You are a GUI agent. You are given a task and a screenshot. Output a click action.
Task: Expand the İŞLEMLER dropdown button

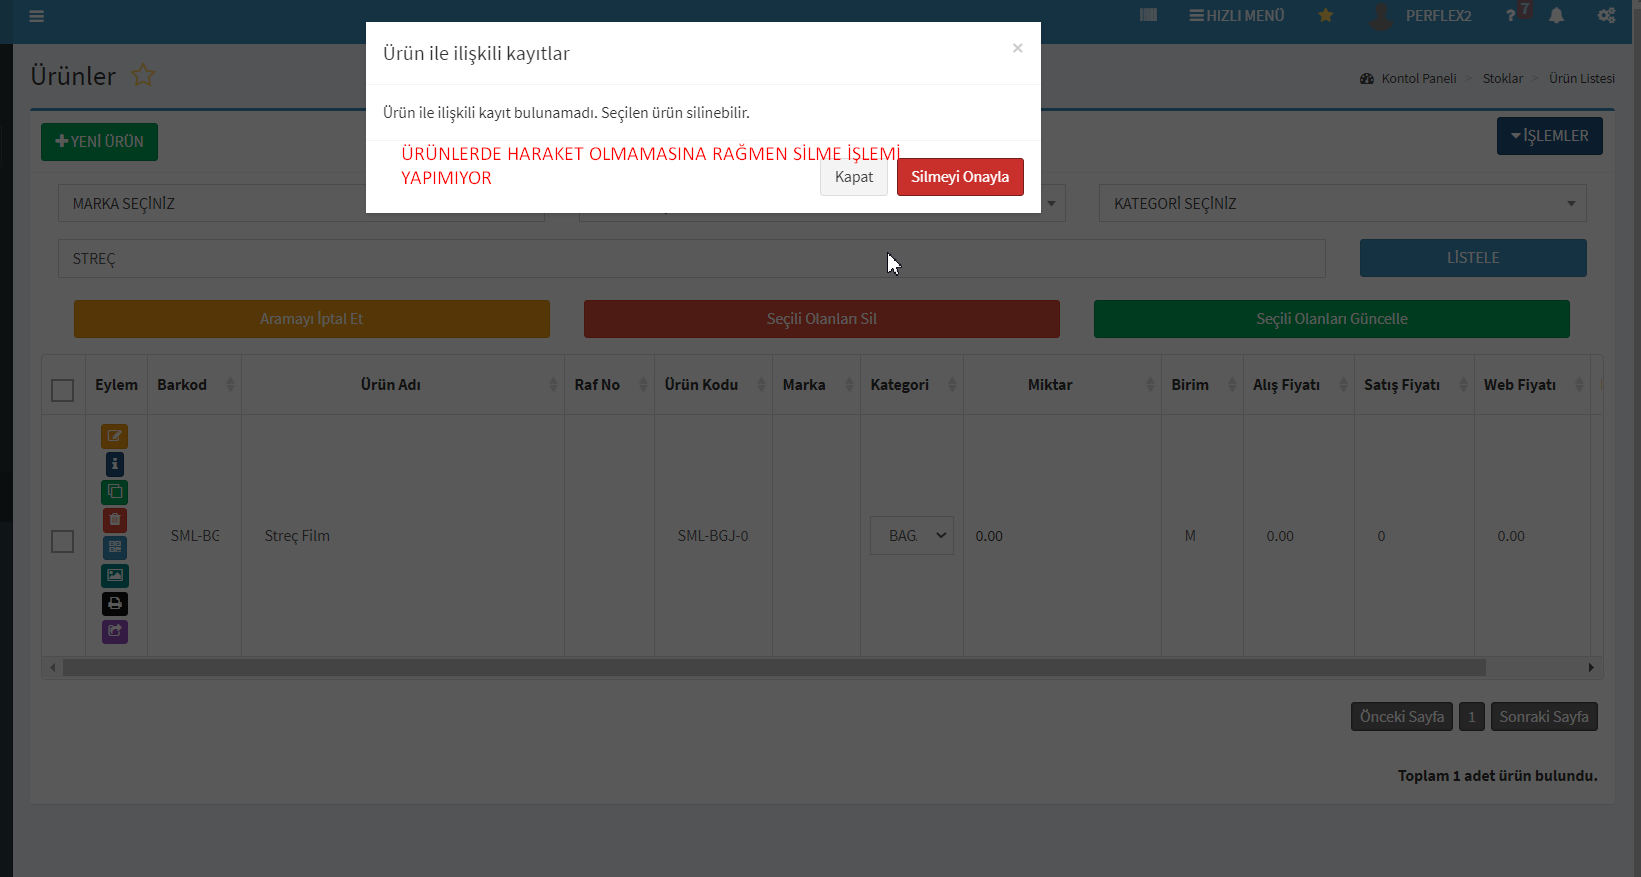point(1549,136)
